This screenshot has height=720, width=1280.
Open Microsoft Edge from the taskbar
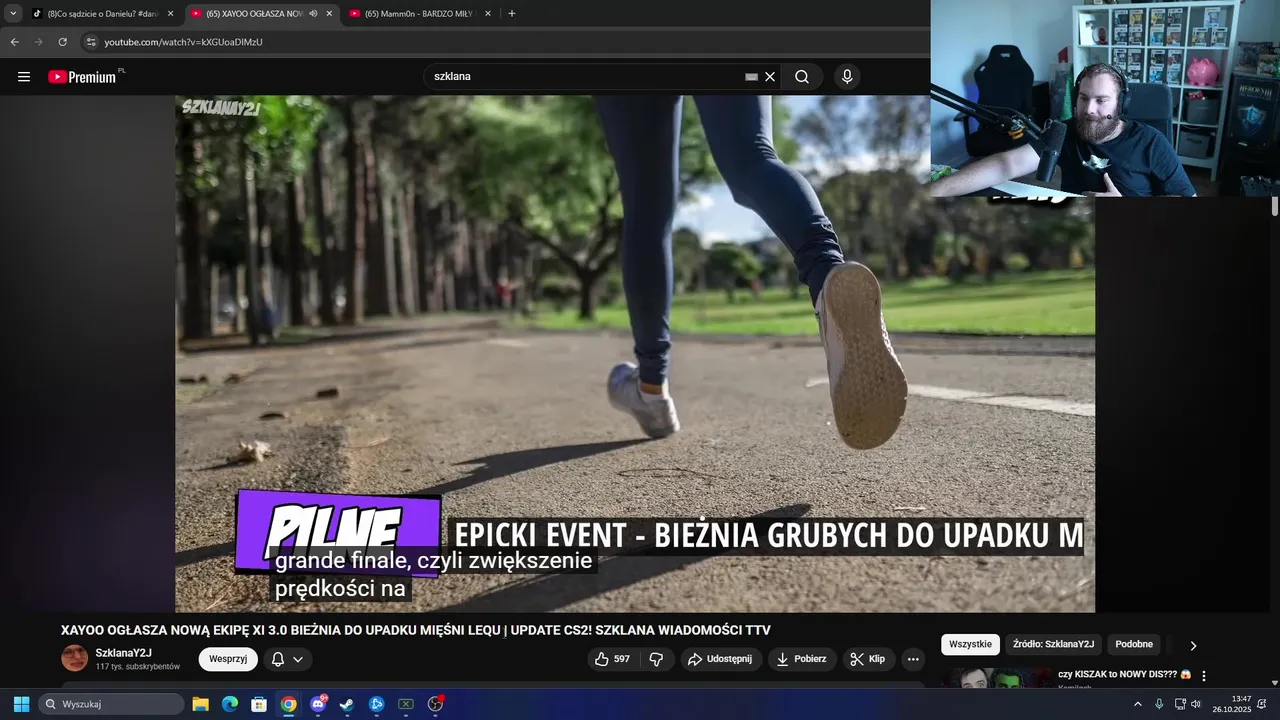[x=230, y=704]
